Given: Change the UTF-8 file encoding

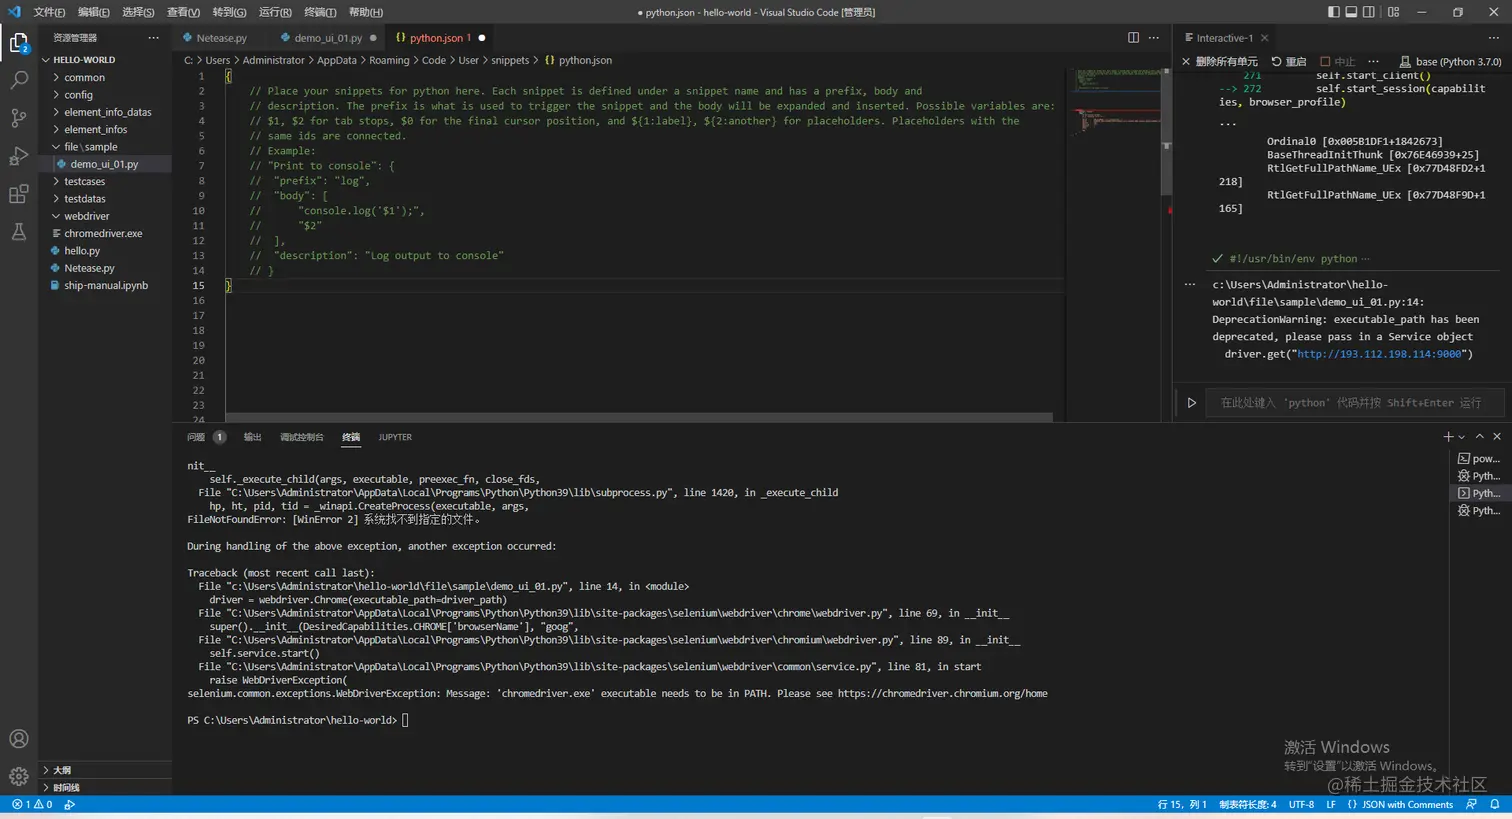Looking at the screenshot, I should pyautogui.click(x=1301, y=804).
